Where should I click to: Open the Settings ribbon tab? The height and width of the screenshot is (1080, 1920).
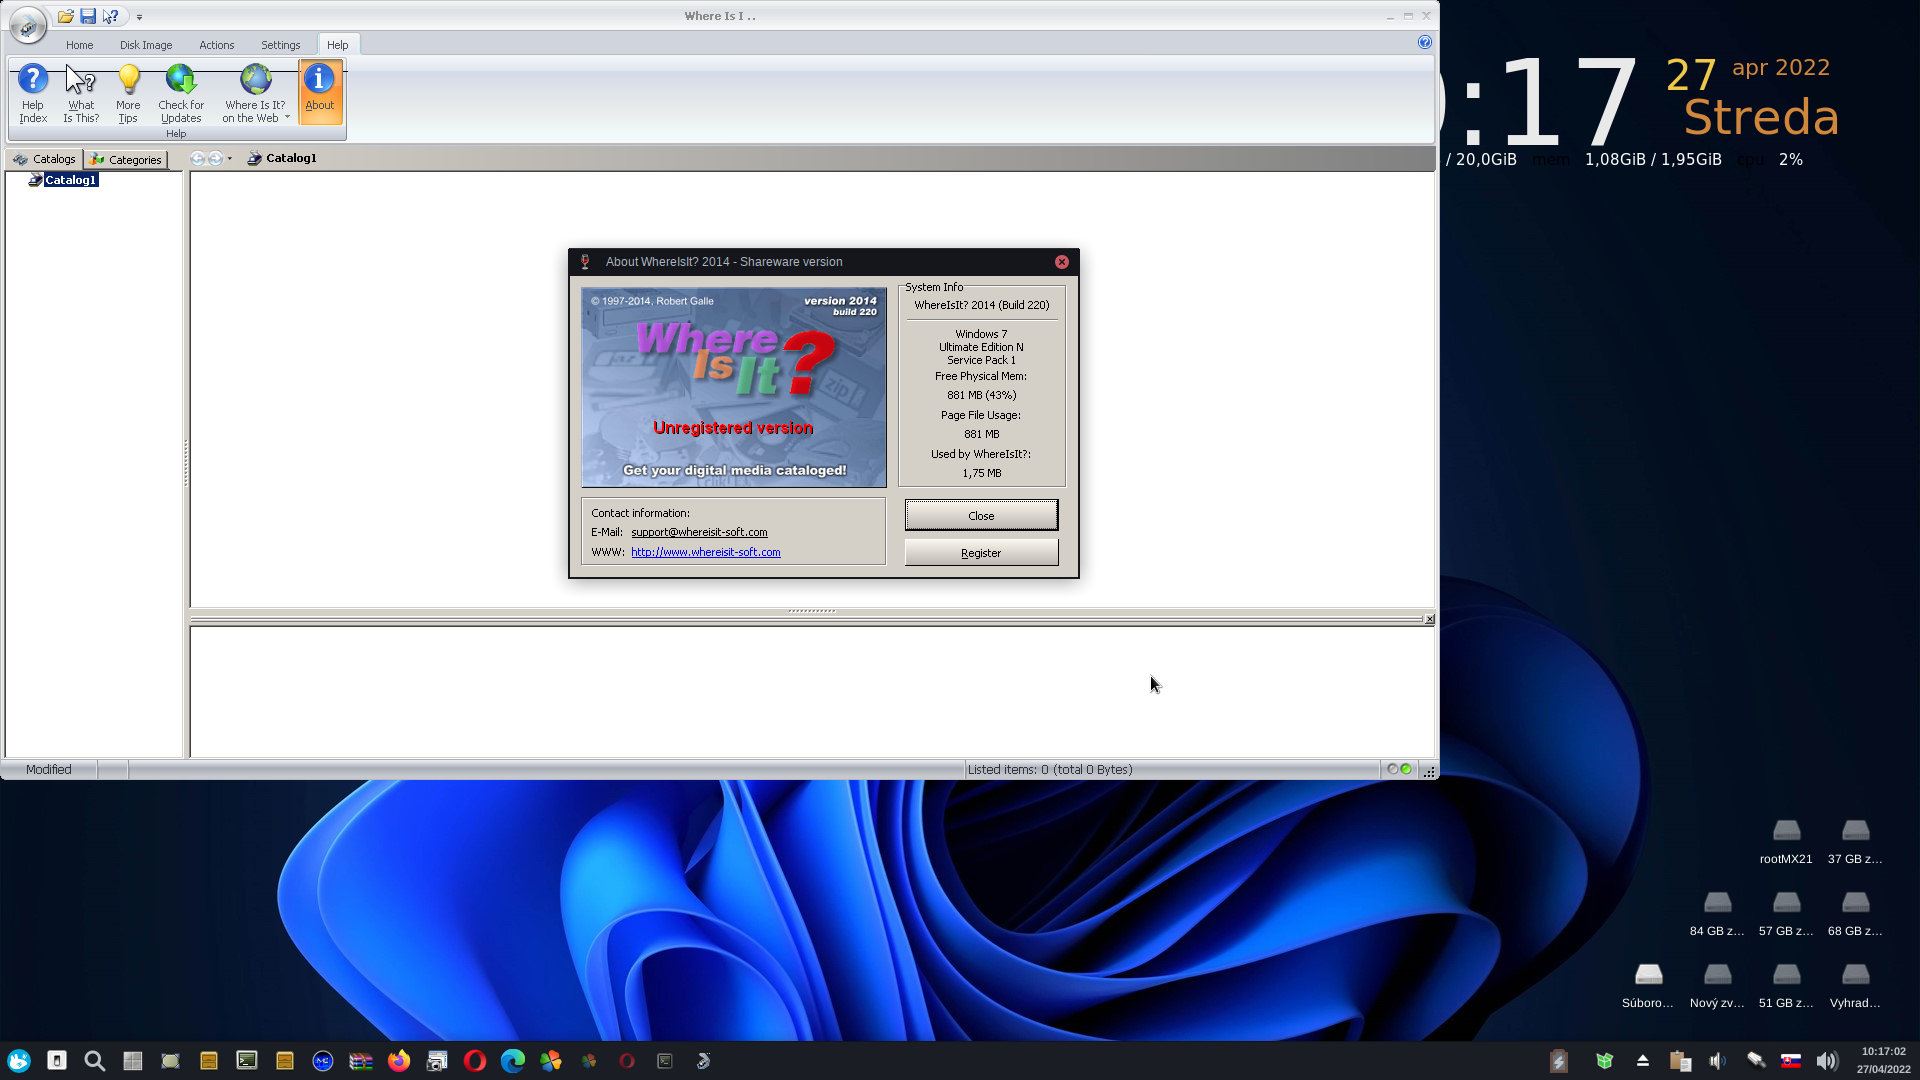click(x=280, y=45)
